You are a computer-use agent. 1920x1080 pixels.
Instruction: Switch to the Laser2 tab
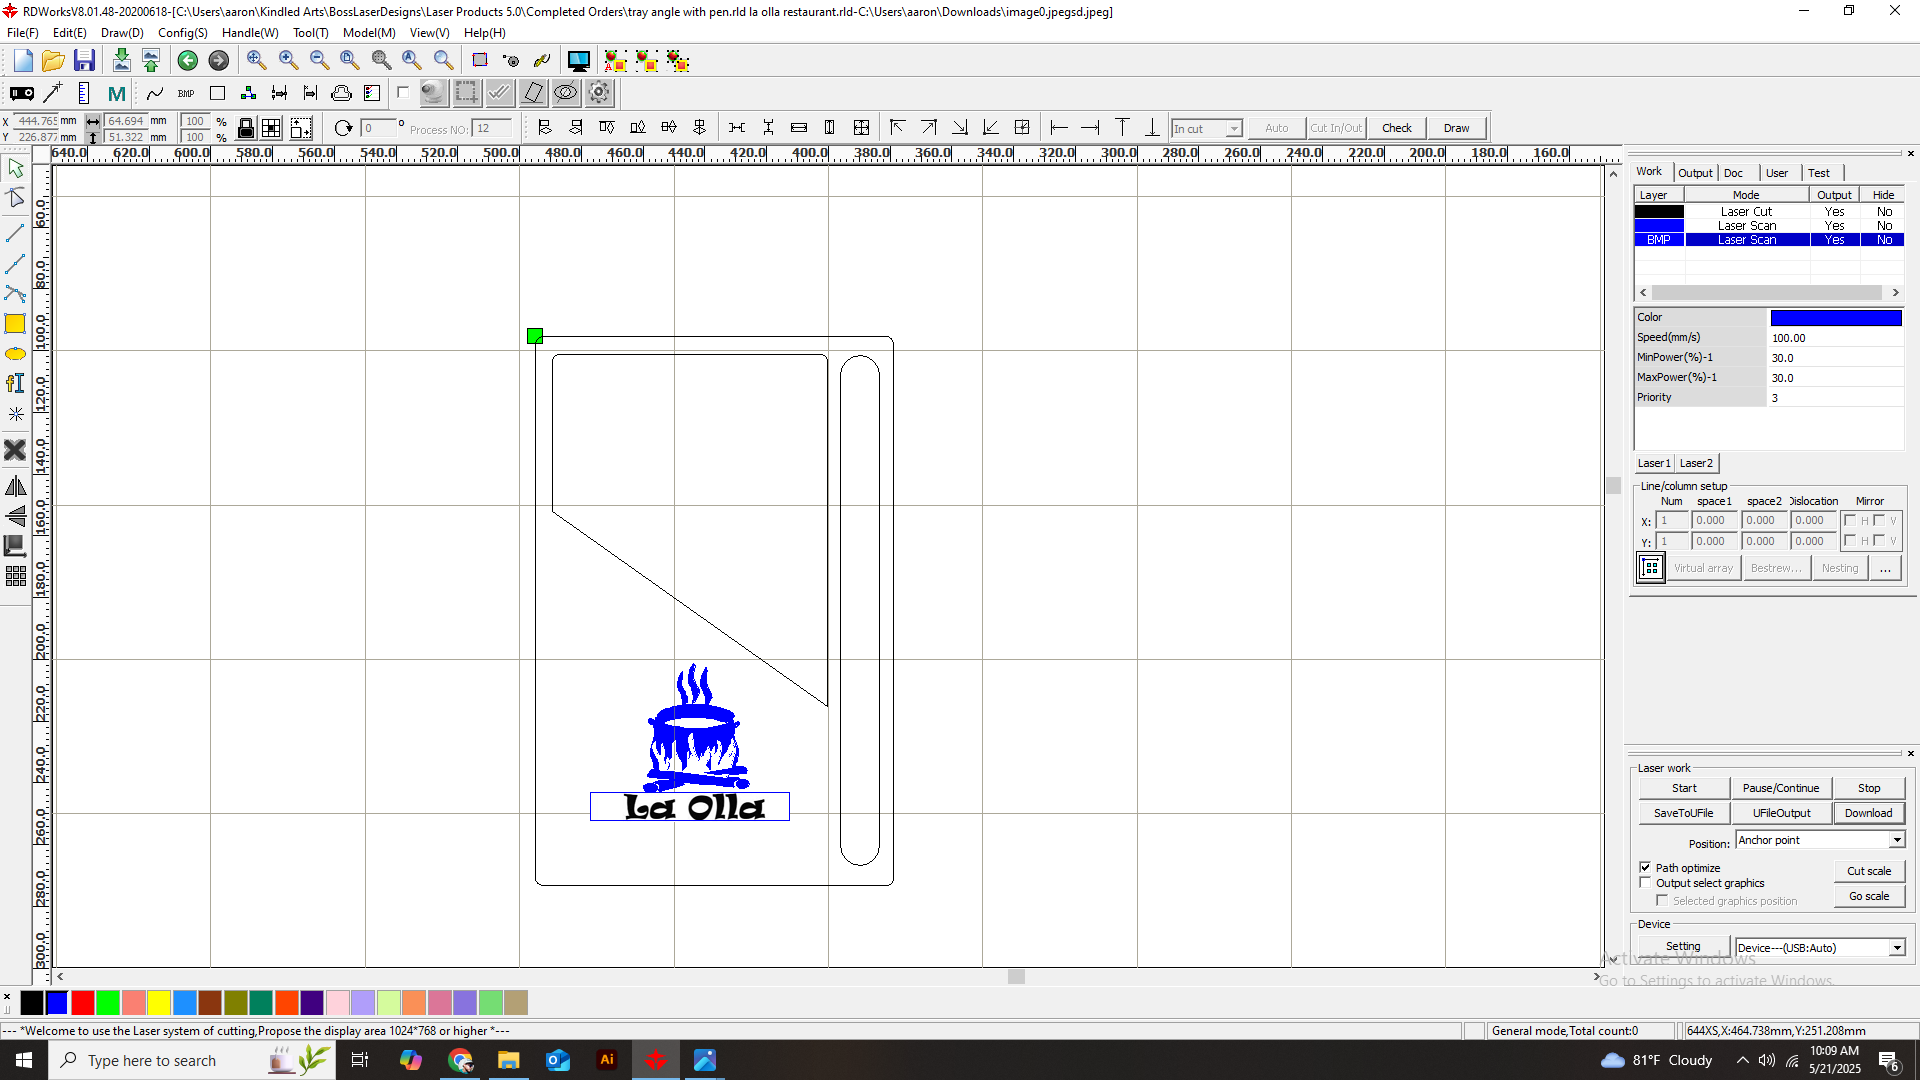(1696, 463)
